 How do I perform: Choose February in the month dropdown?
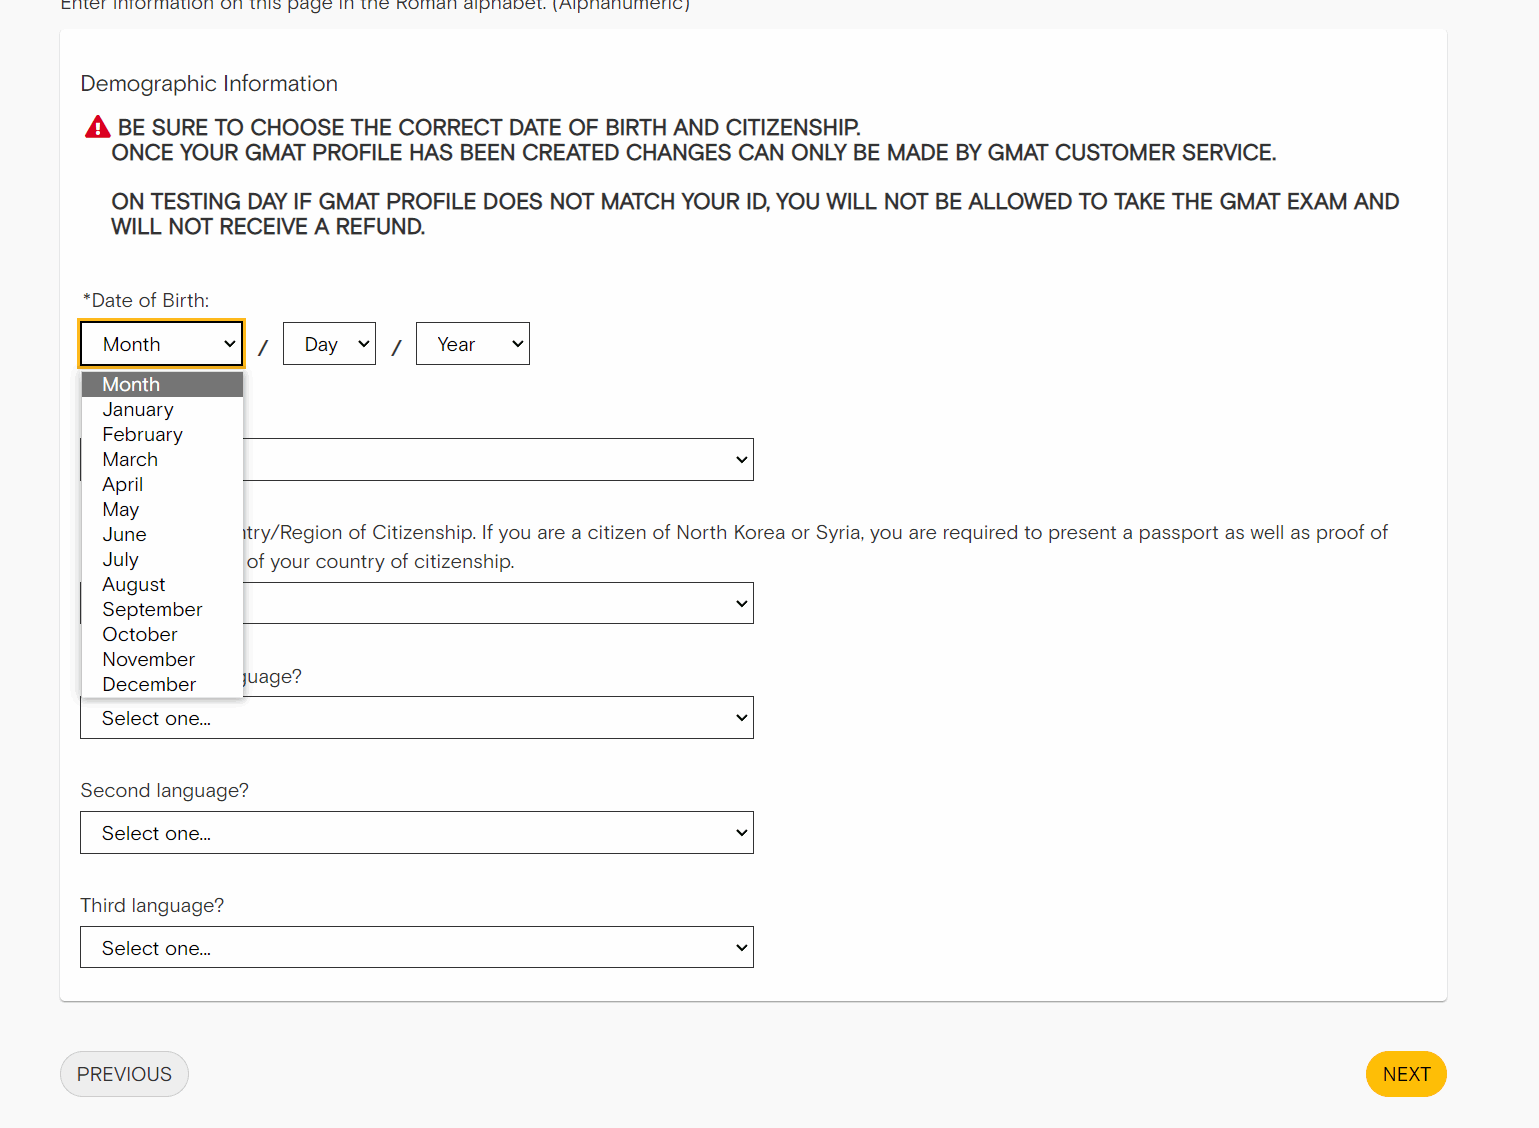(x=142, y=435)
